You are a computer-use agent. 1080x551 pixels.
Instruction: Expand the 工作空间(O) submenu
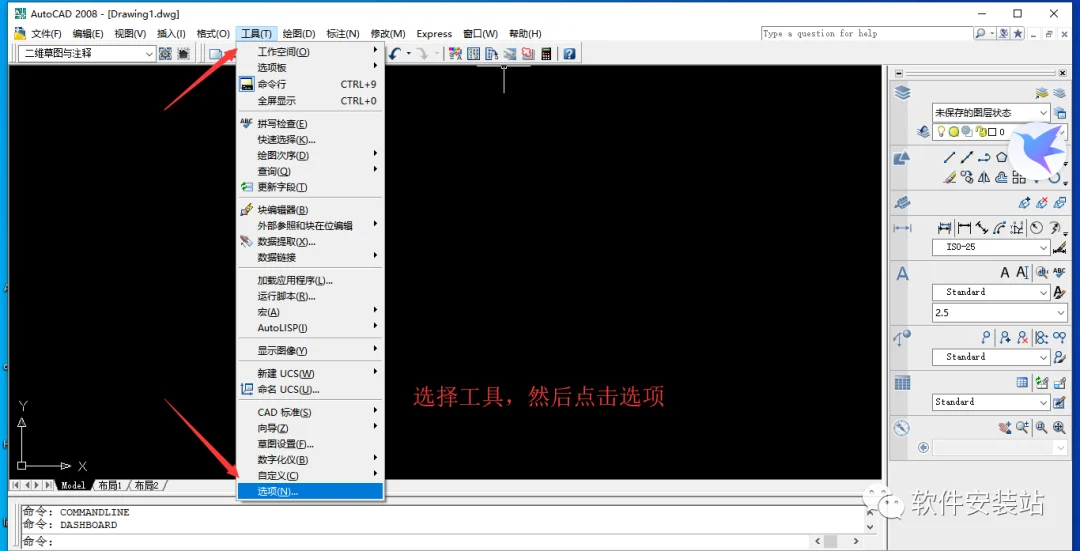click(310, 52)
